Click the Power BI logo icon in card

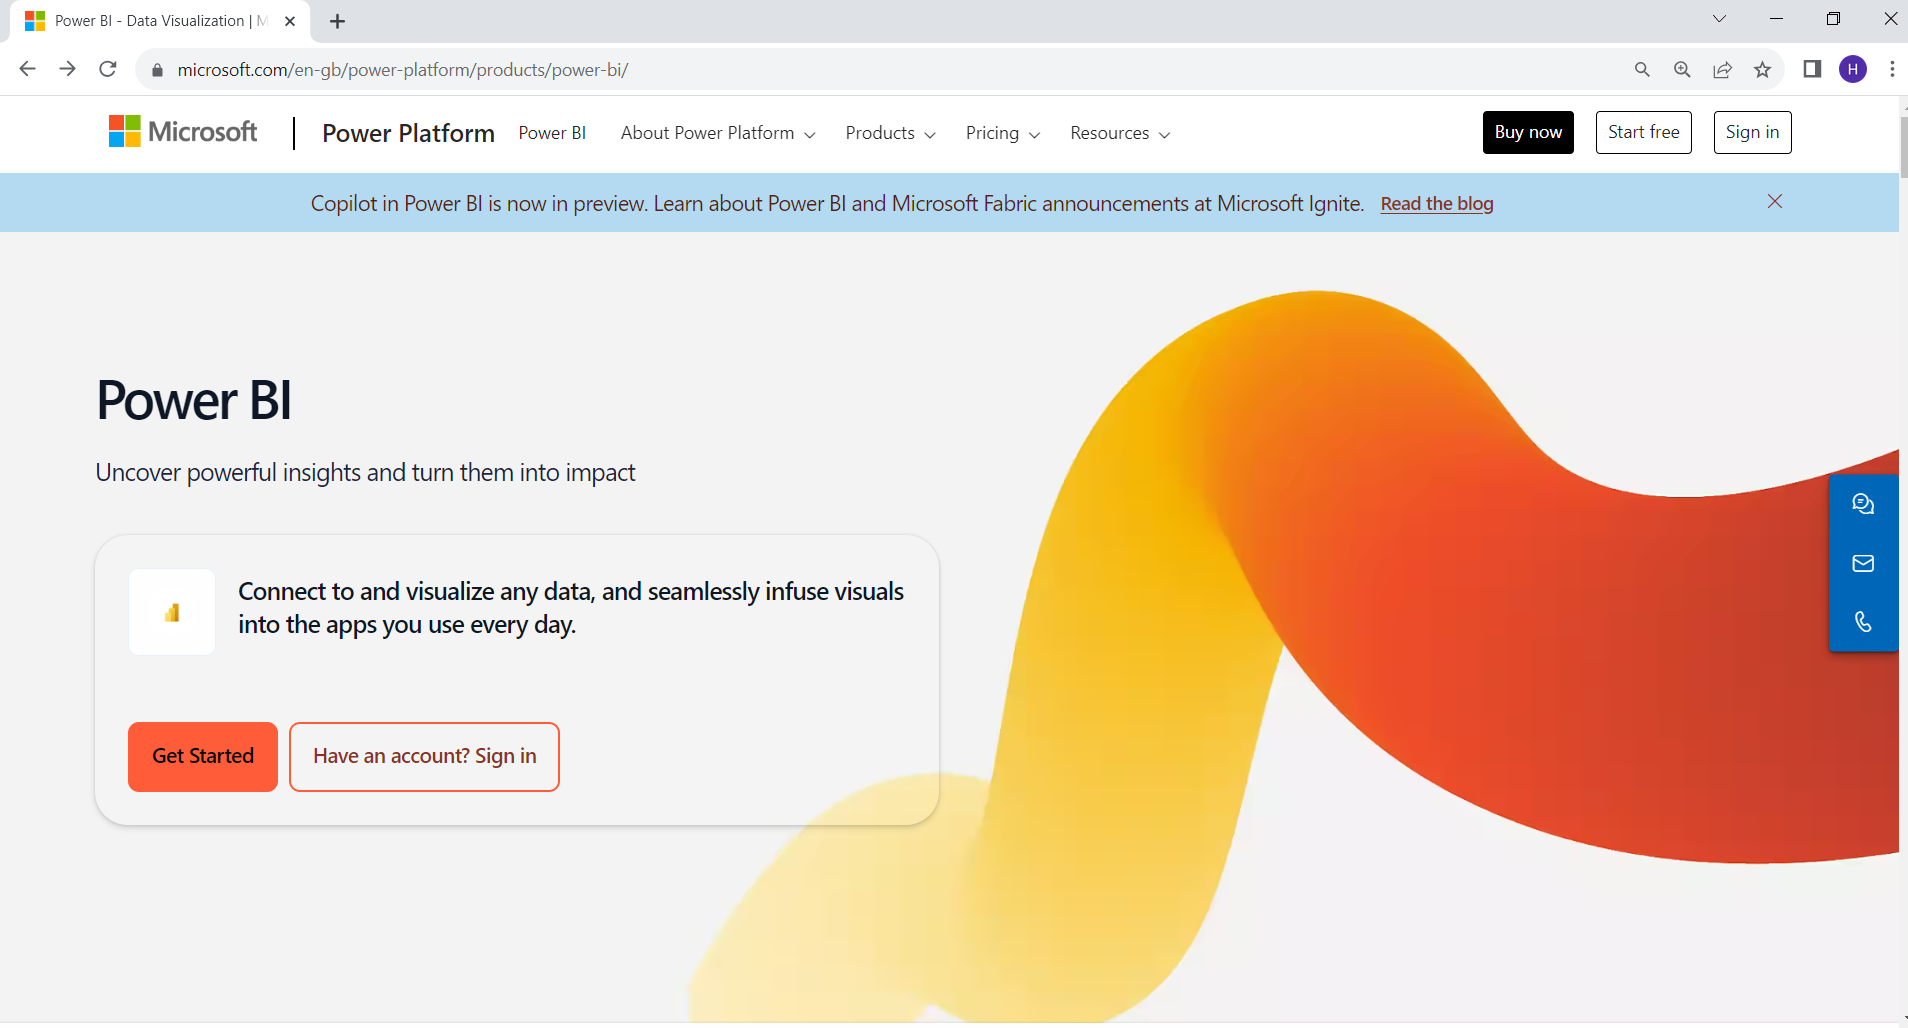tap(172, 612)
